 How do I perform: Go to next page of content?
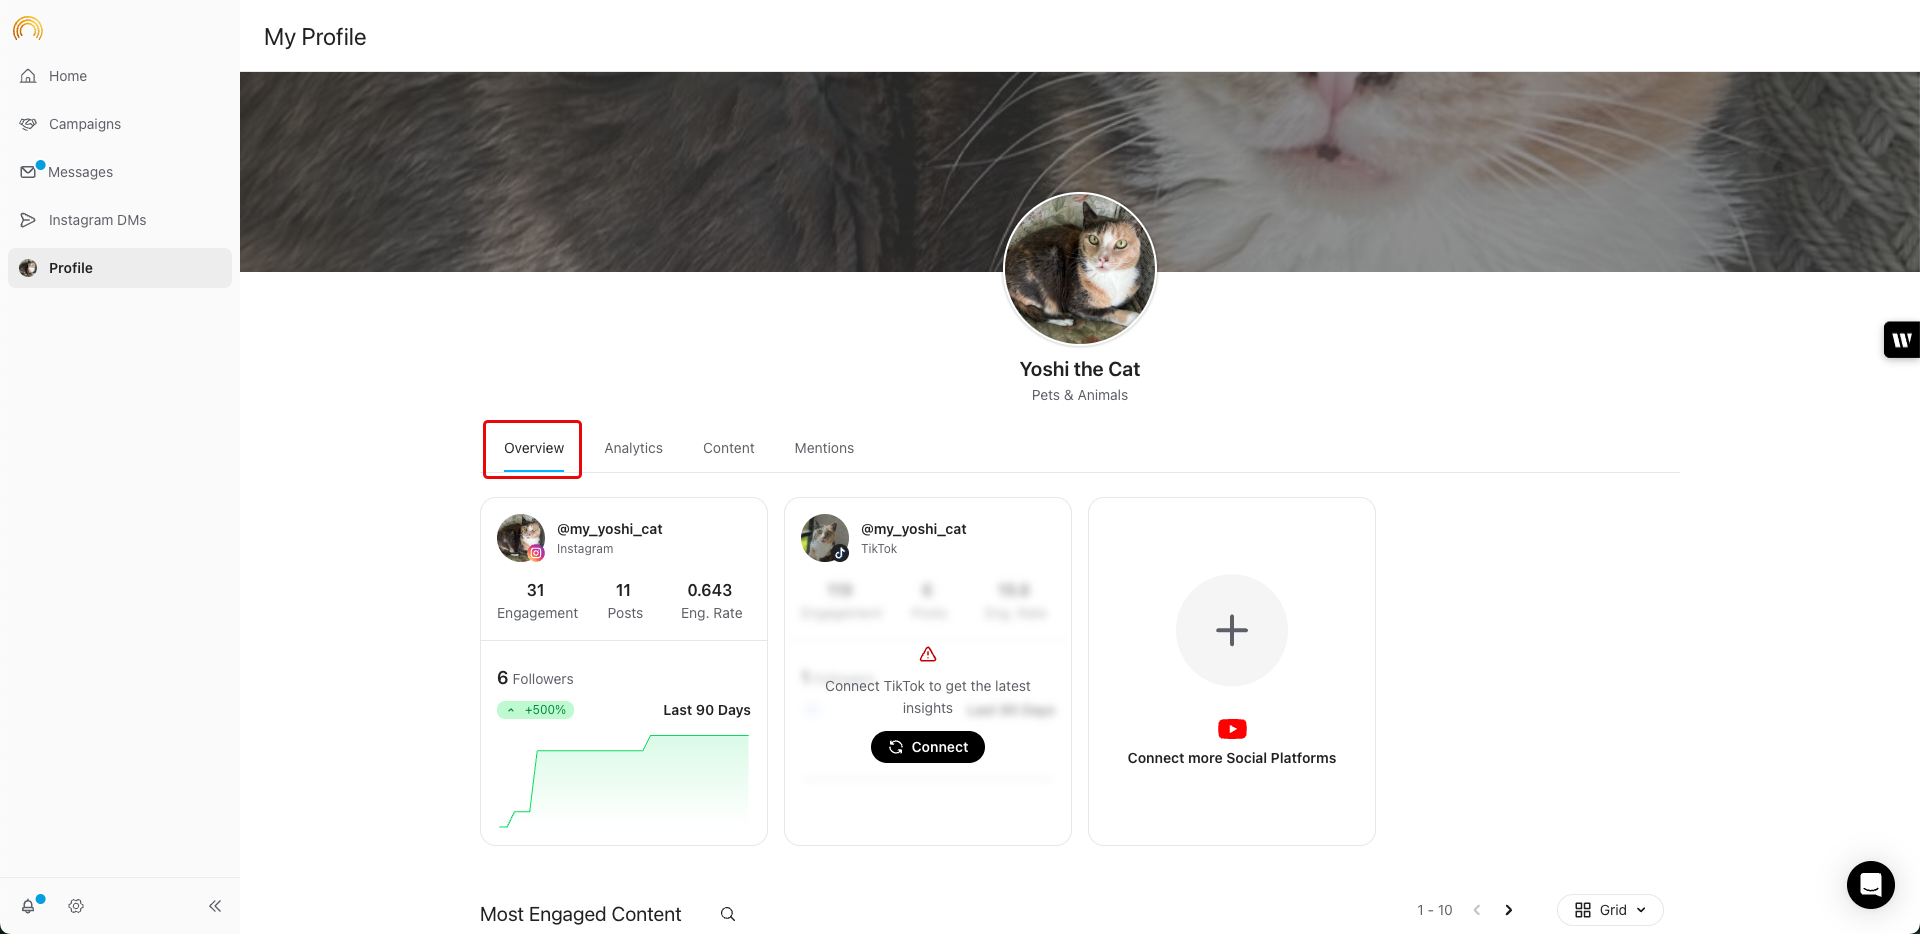(1509, 910)
